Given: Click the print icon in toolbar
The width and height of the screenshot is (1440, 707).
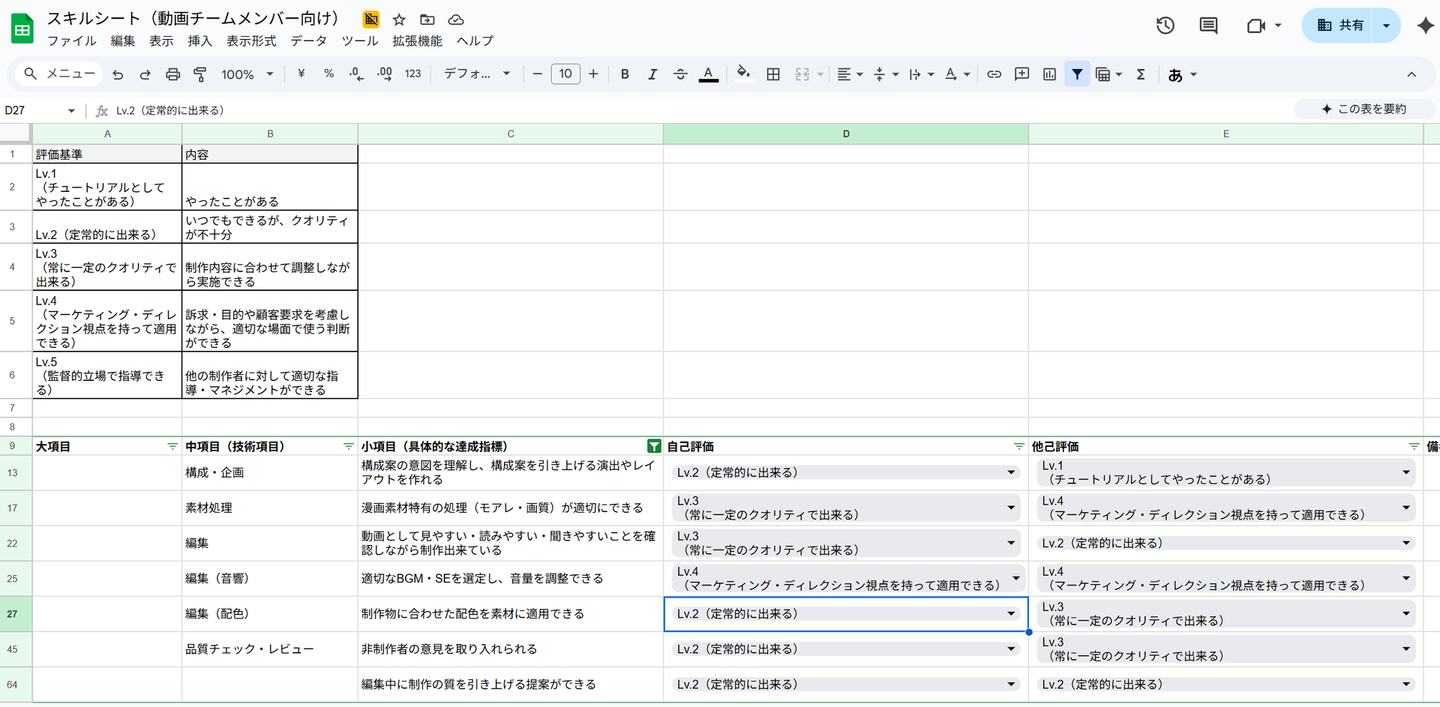Looking at the screenshot, I should 172,74.
